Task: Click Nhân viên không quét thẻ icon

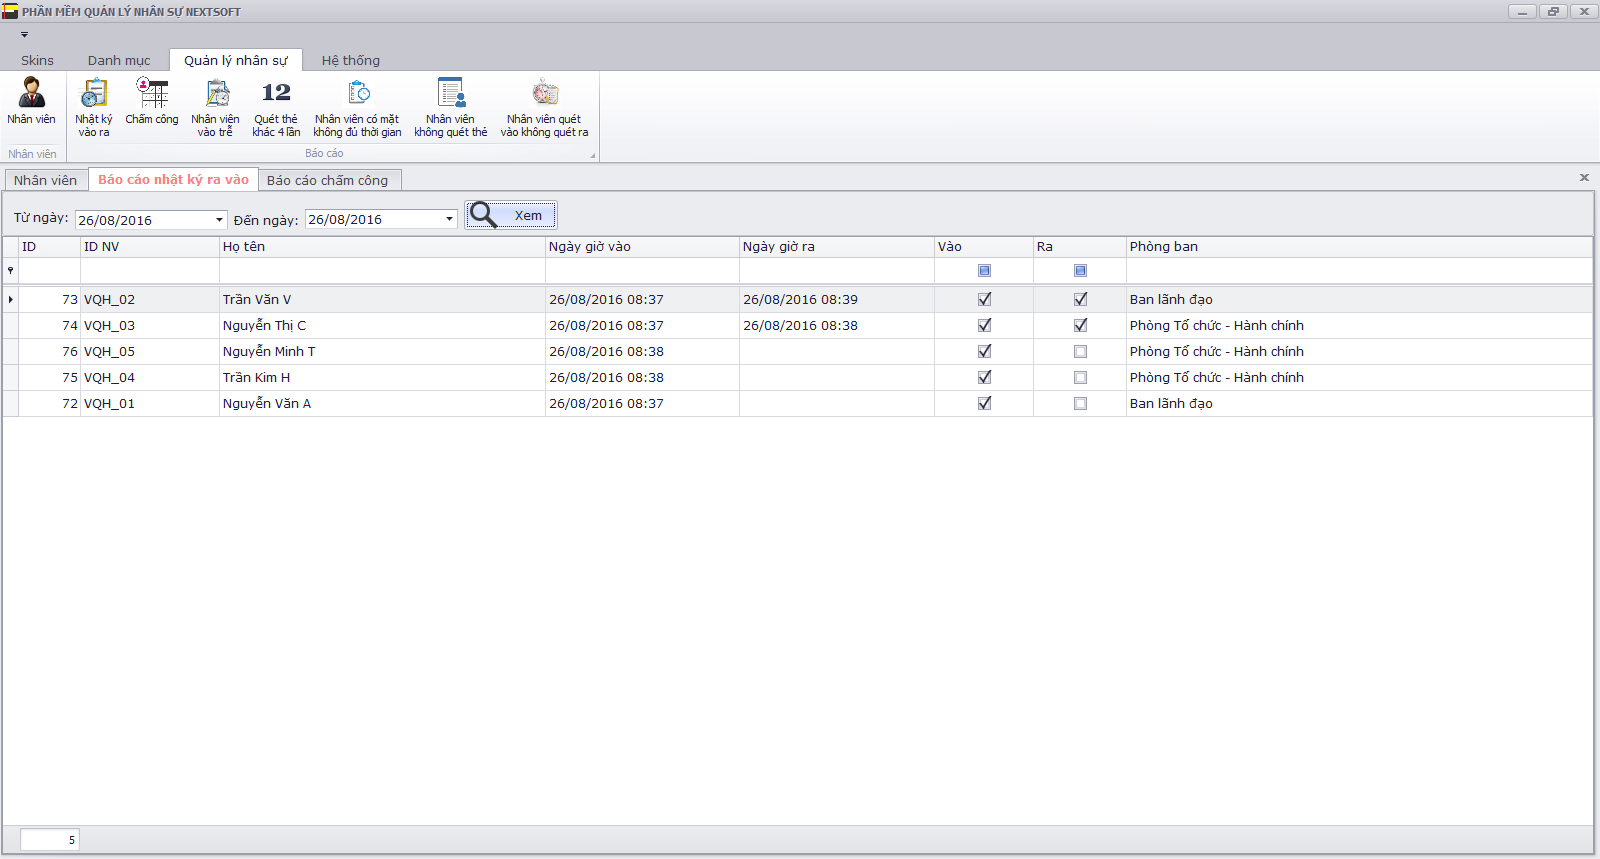Action: [x=451, y=104]
